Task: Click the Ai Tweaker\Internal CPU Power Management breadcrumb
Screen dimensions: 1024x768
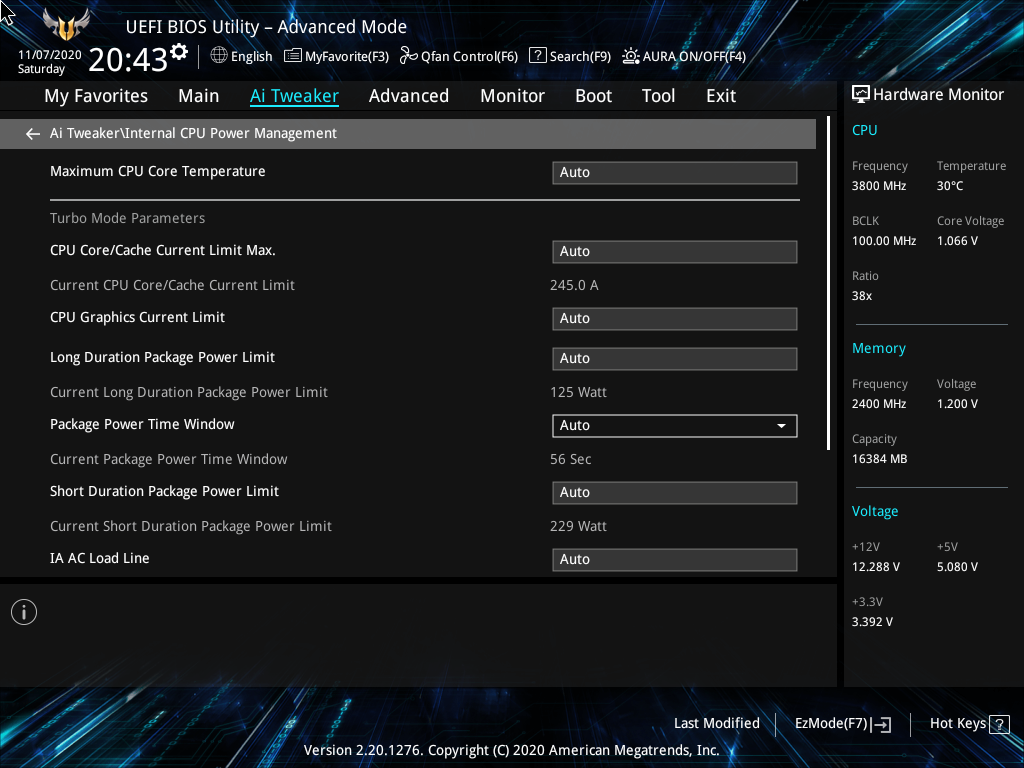Action: tap(193, 133)
